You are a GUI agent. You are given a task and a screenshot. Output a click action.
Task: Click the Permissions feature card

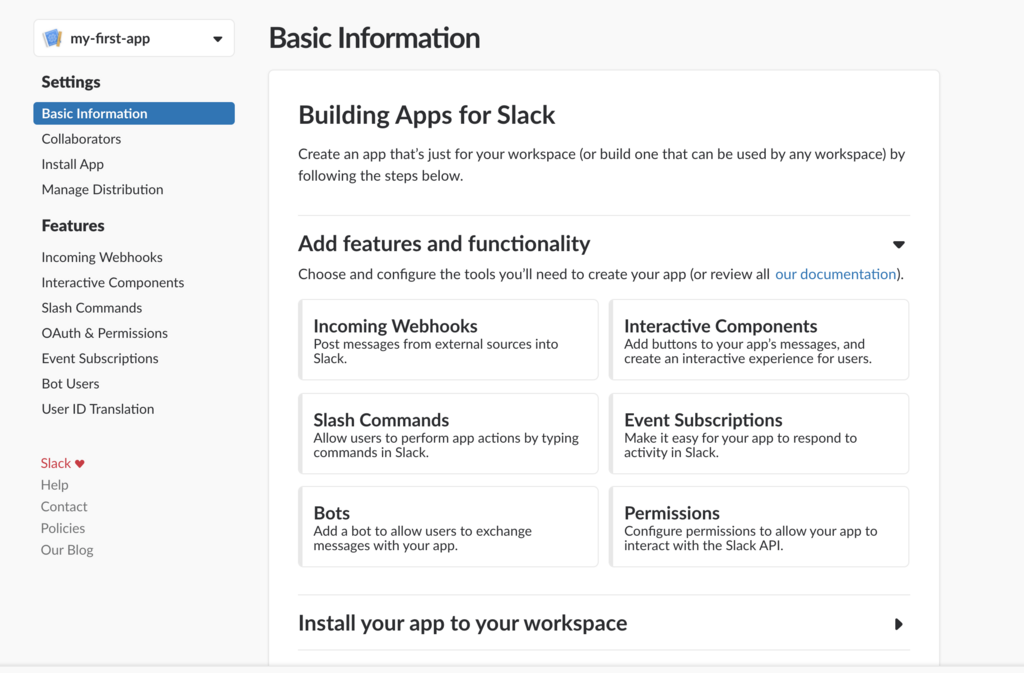[759, 527]
